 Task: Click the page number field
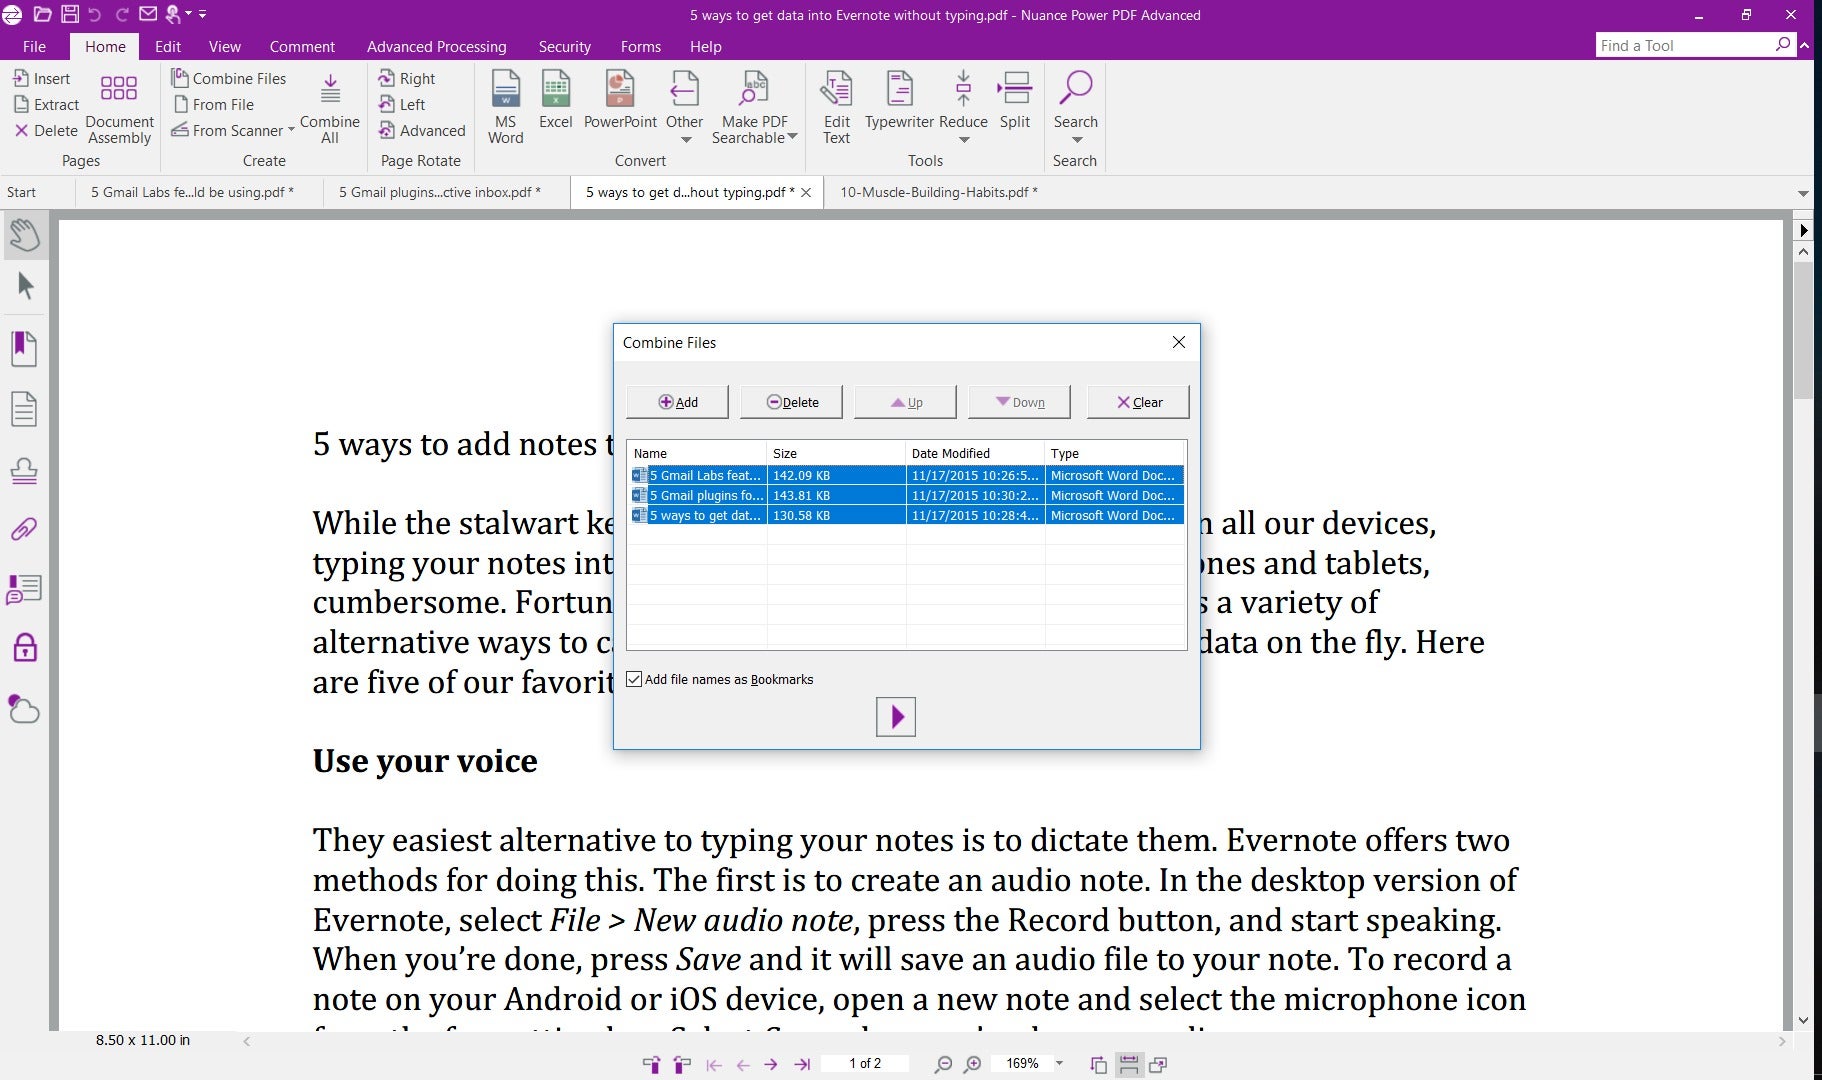(x=865, y=1063)
